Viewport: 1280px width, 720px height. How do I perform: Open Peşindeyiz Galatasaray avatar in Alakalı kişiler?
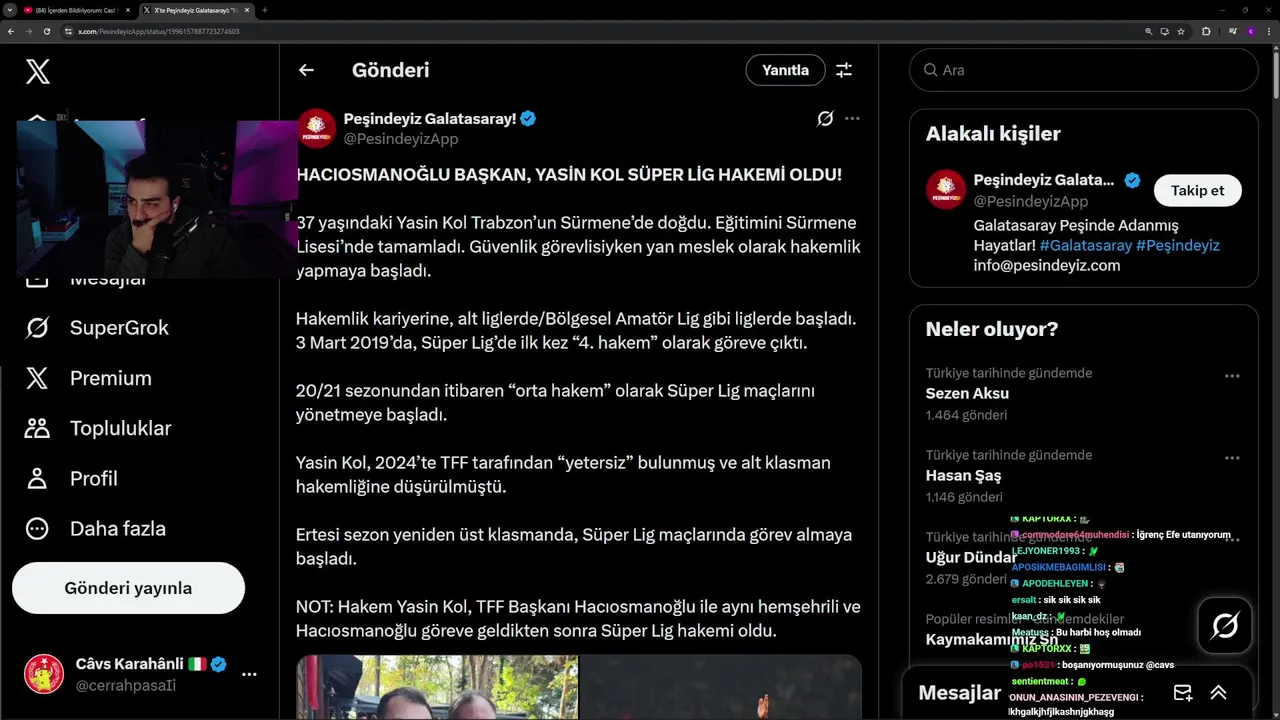(x=945, y=190)
